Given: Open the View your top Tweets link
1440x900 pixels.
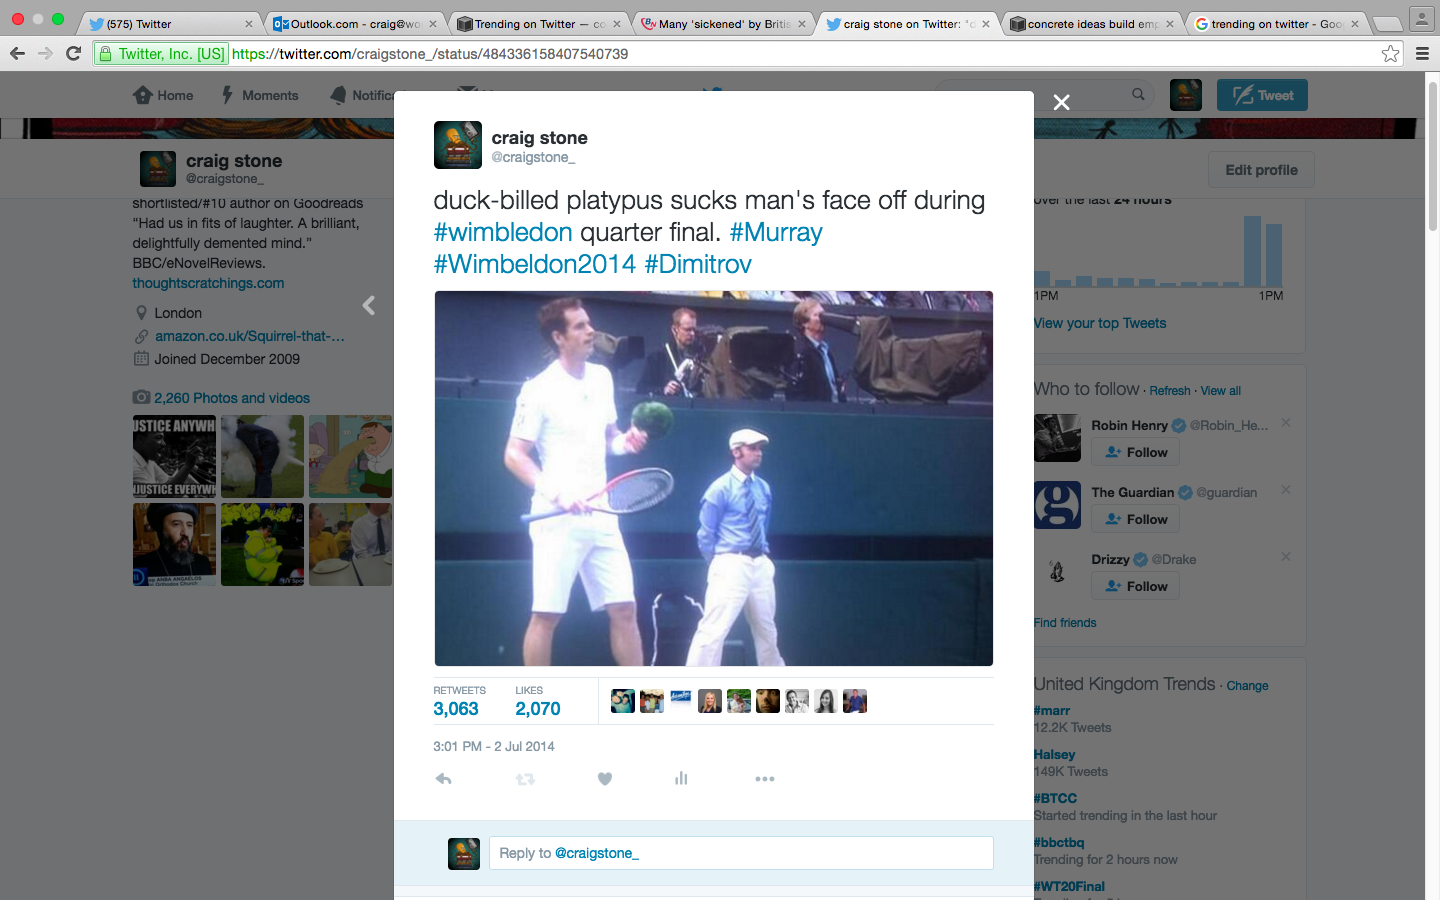Looking at the screenshot, I should [x=1100, y=323].
